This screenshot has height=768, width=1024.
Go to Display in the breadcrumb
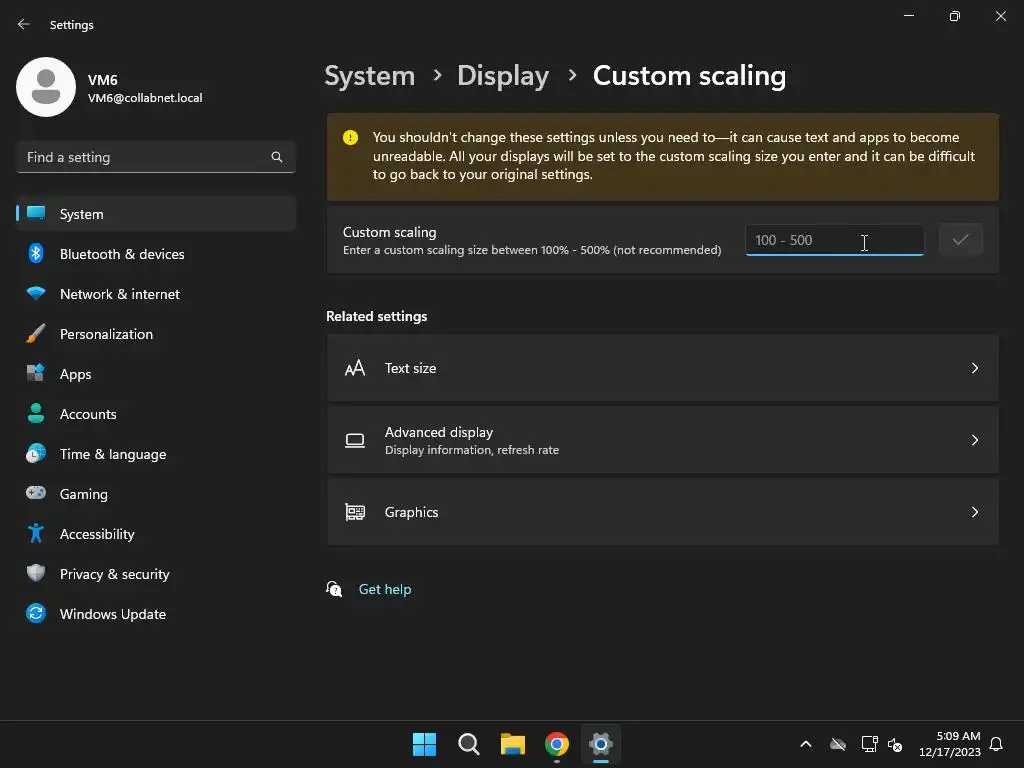503,76
